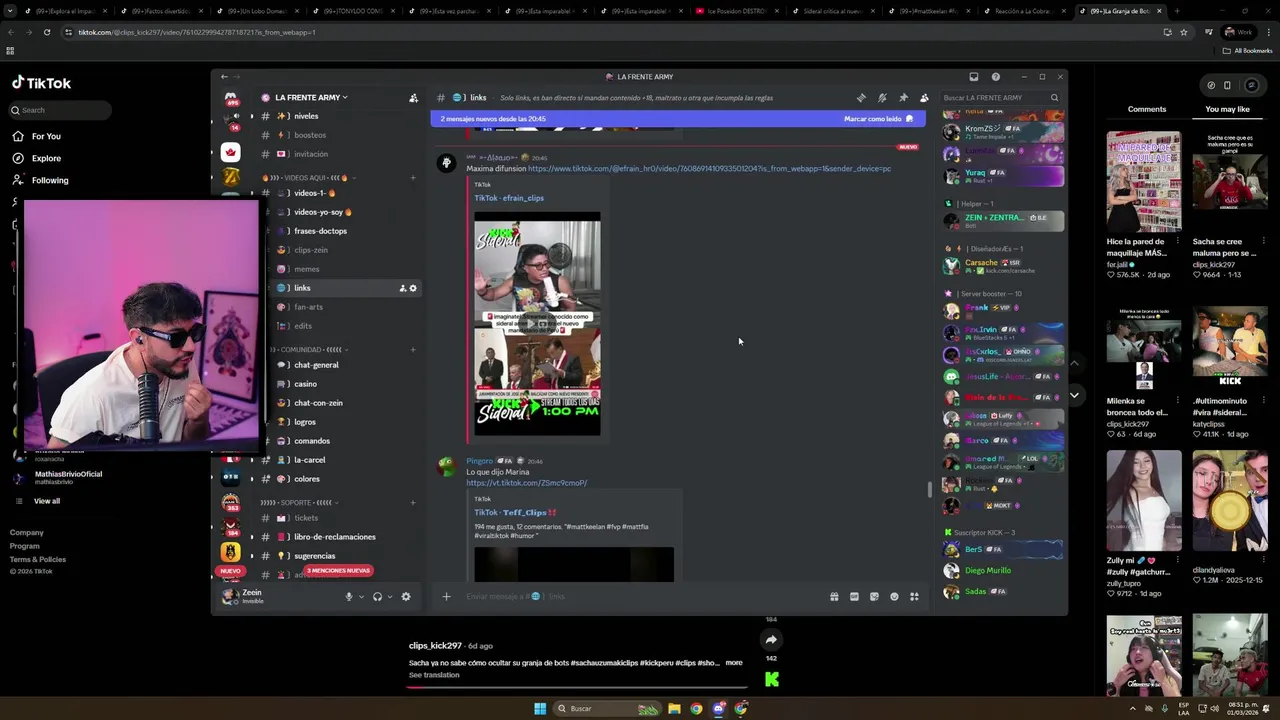This screenshot has width=1280, height=720.
Task: Click TikTok video progress bar
Action: coord(577,689)
